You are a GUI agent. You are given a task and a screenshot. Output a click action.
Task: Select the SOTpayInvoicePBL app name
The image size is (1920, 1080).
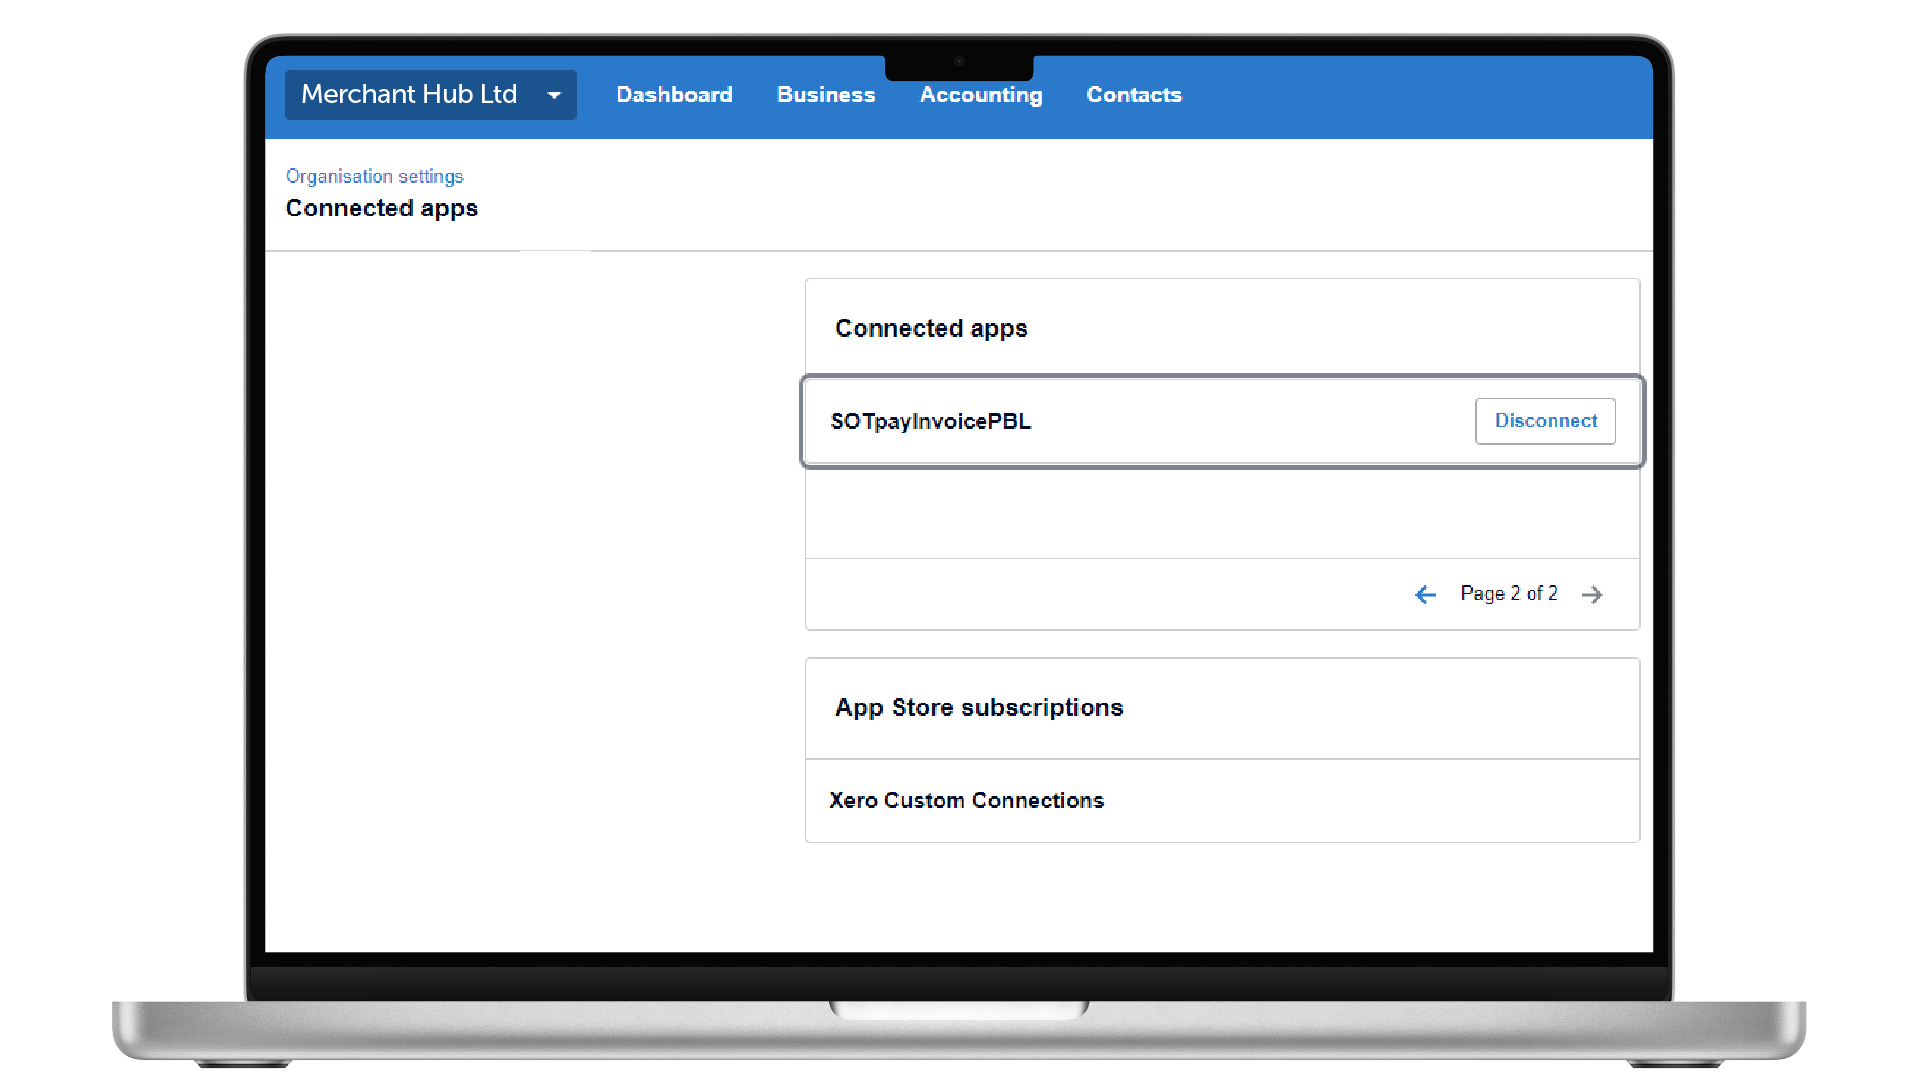pos(931,422)
